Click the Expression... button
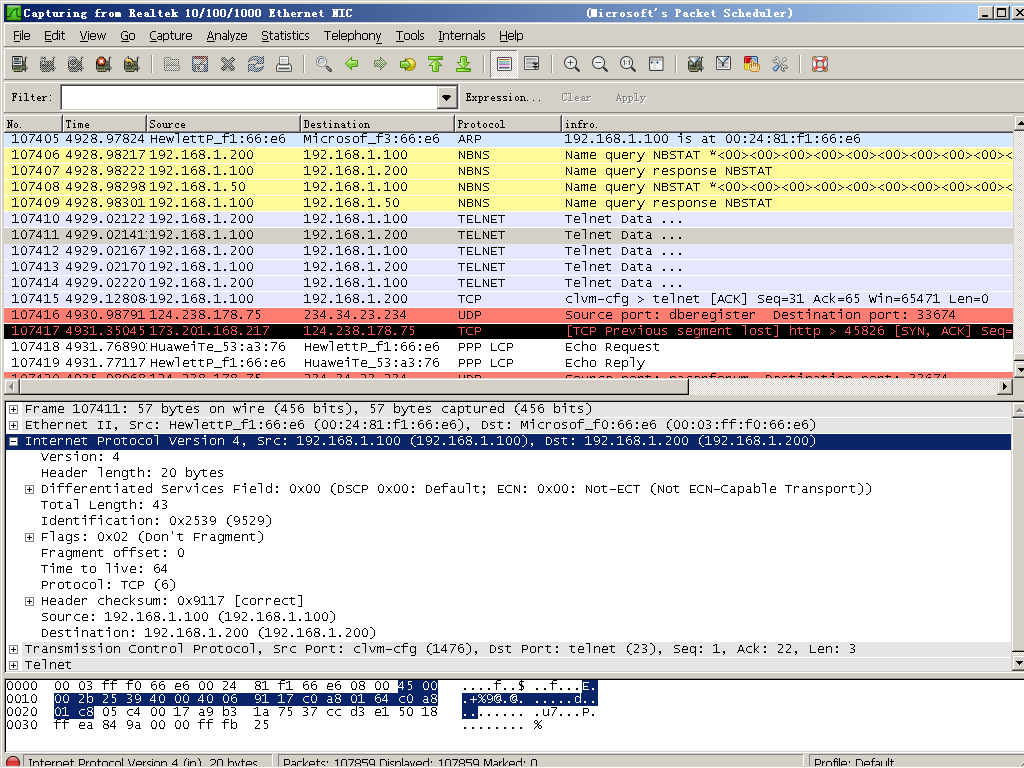The width and height of the screenshot is (1024, 768). tap(503, 98)
